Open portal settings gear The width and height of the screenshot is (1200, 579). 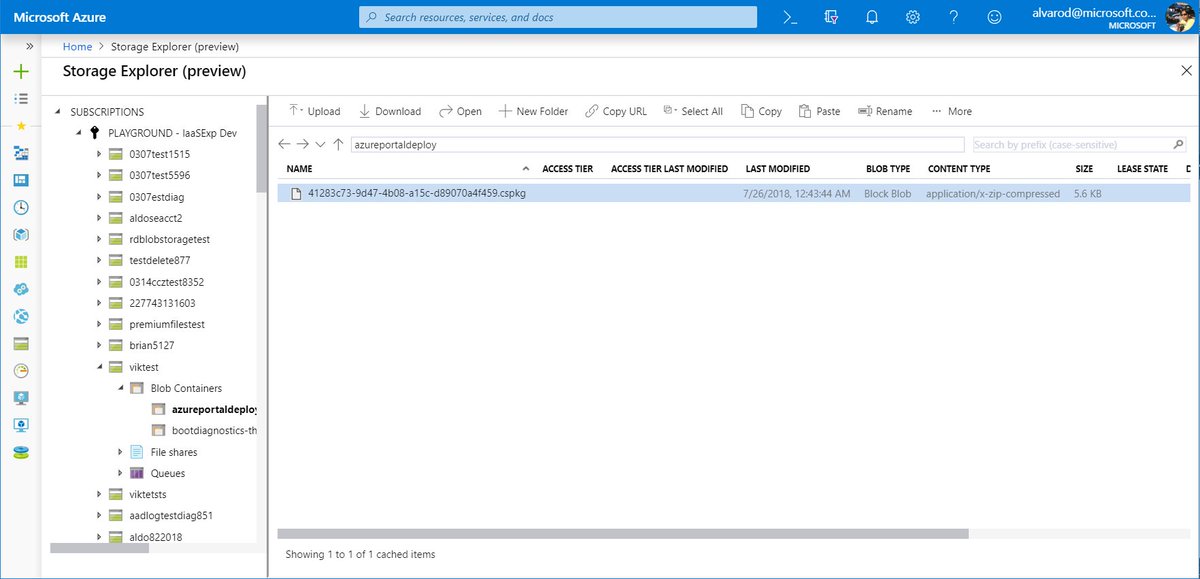(913, 17)
